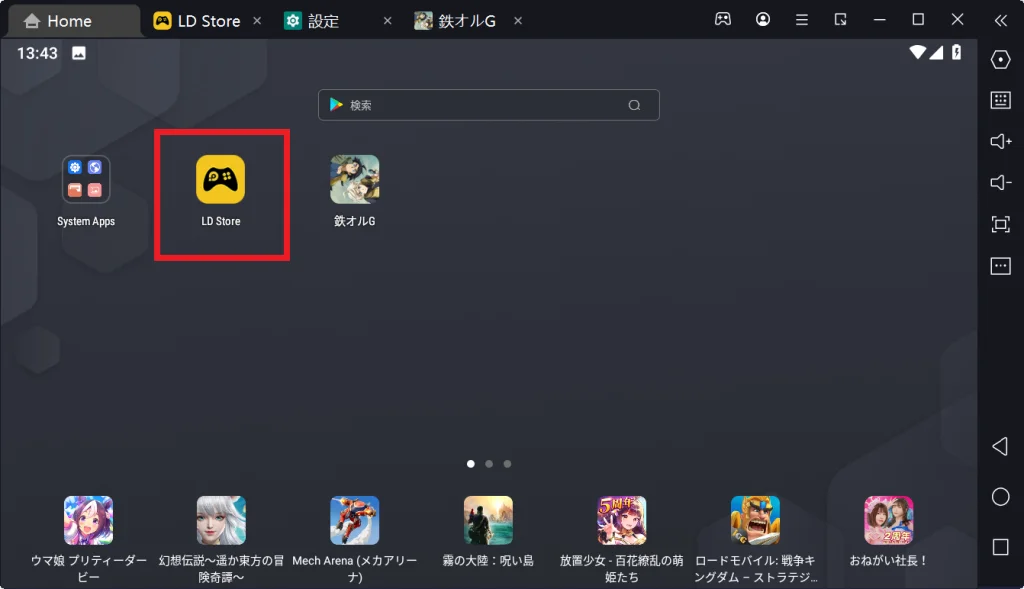Collapse the right sidebar with double chevron
Image resolution: width=1024 pixels, height=589 pixels.
[1000, 21]
